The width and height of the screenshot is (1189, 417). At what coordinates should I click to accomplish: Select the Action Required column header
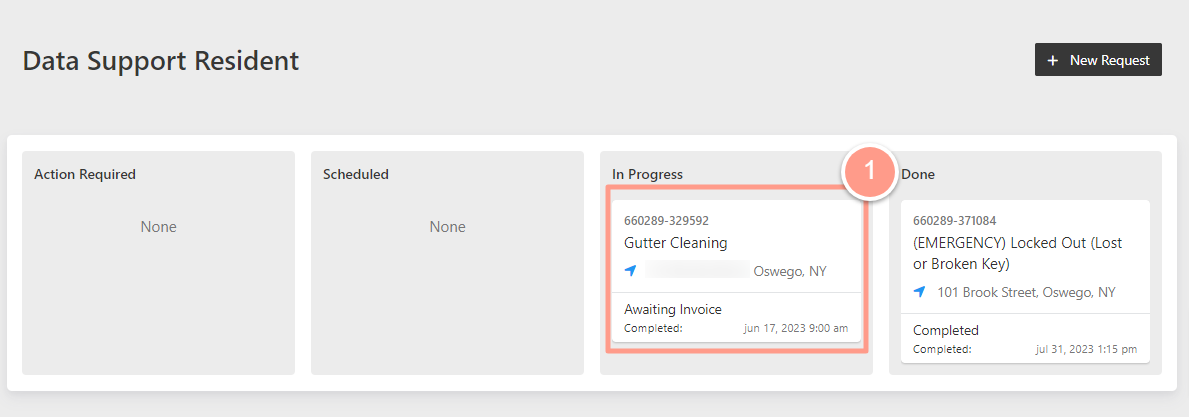tap(85, 174)
